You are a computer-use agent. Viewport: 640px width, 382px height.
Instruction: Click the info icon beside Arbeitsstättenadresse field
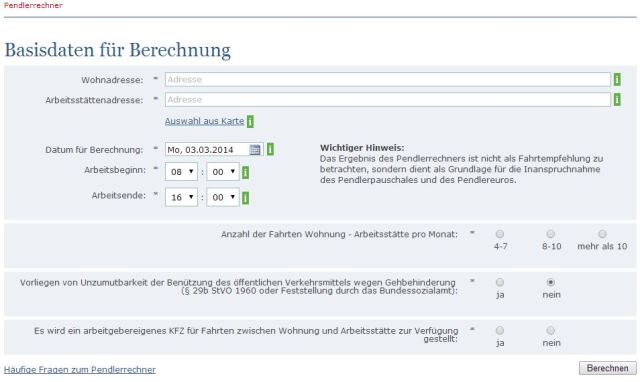(617, 100)
